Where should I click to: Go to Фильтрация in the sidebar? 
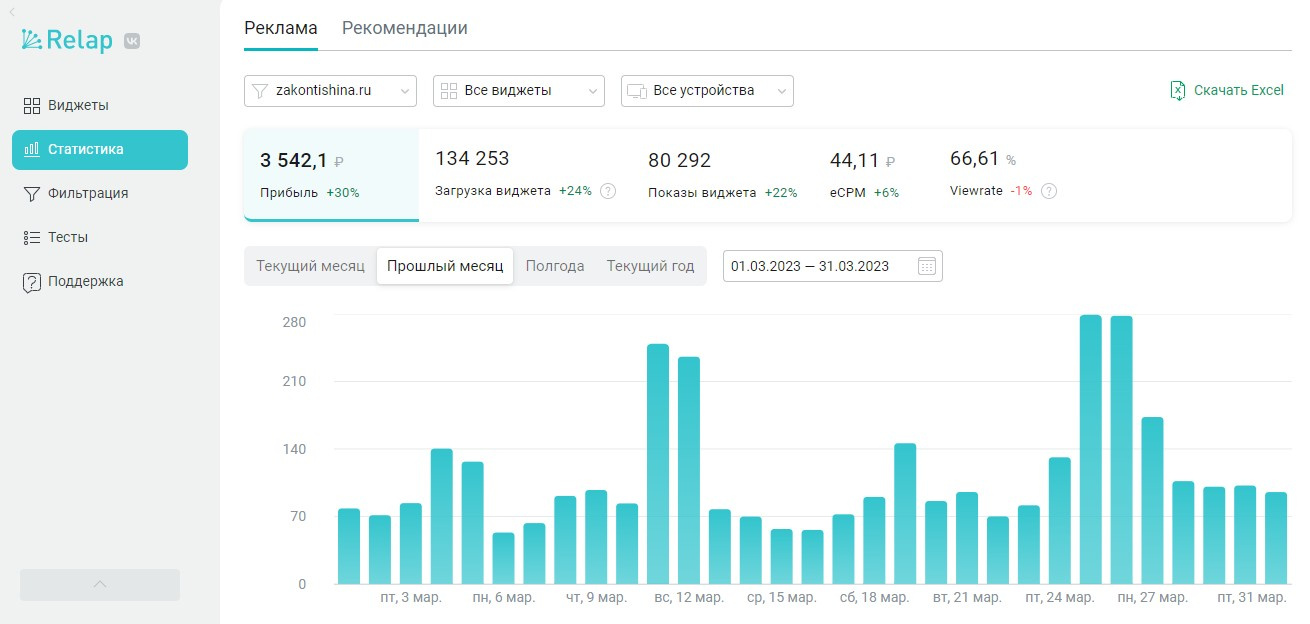[100, 193]
